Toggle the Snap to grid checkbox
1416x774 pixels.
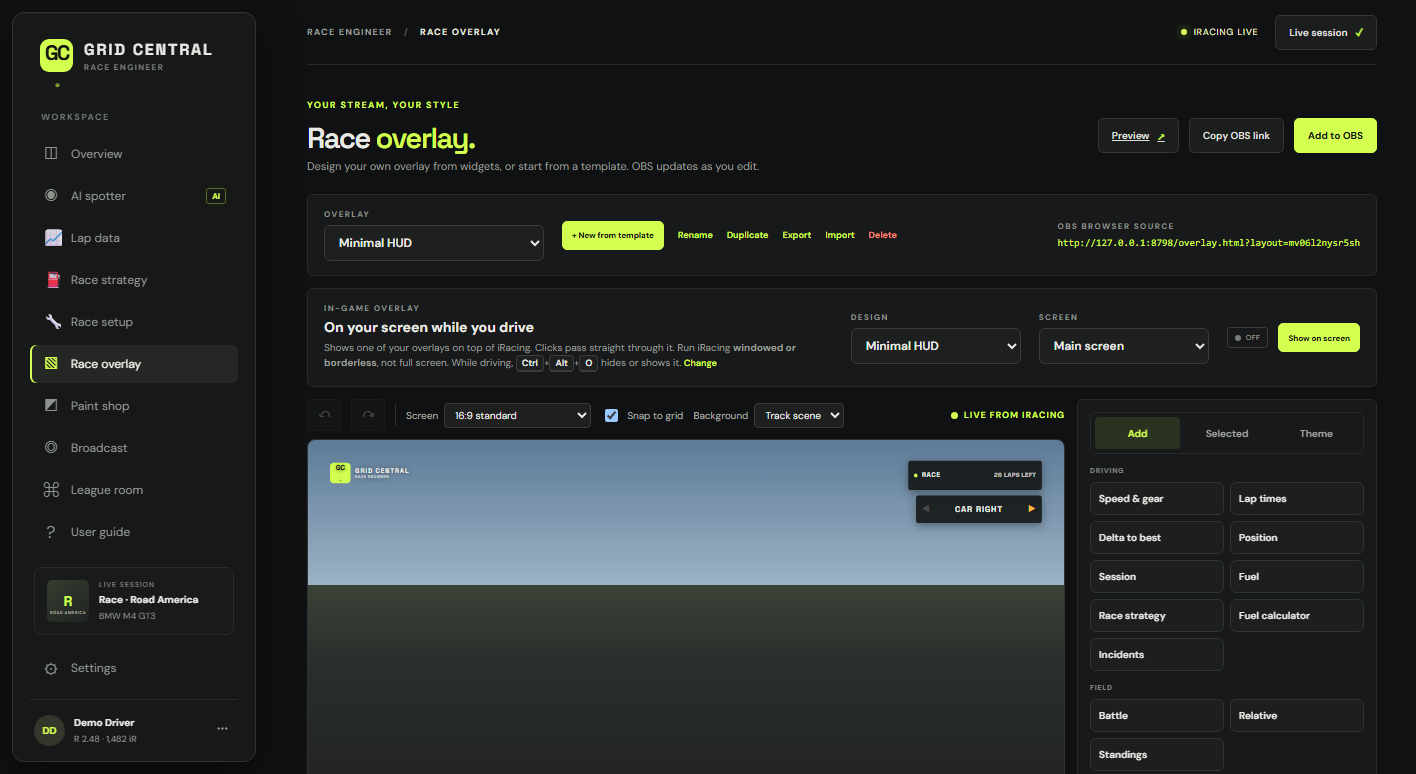[x=612, y=415]
